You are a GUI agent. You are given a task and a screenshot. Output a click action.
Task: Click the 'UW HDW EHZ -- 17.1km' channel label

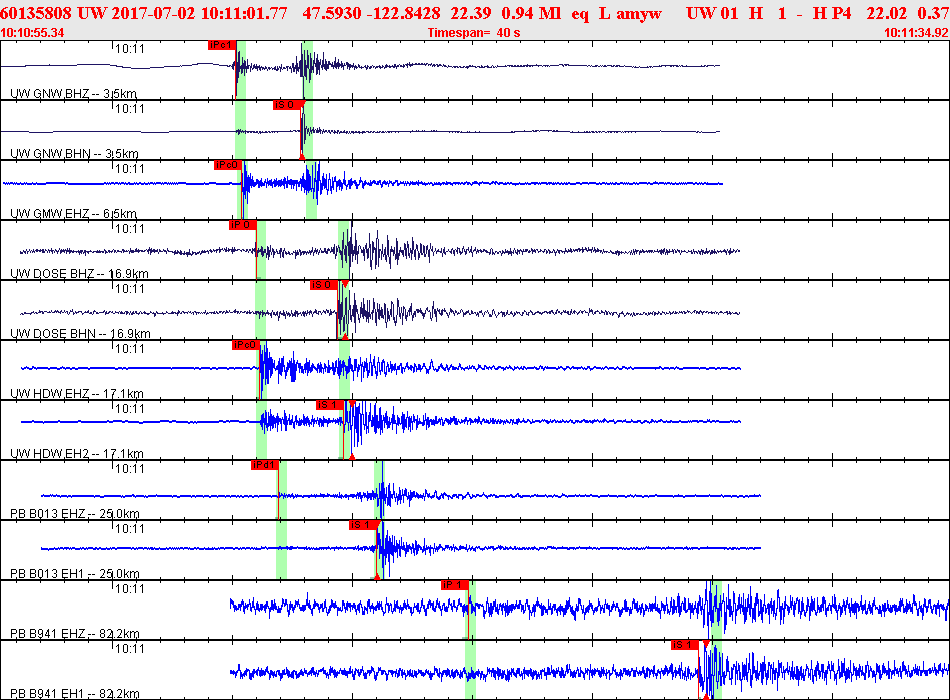point(77,394)
